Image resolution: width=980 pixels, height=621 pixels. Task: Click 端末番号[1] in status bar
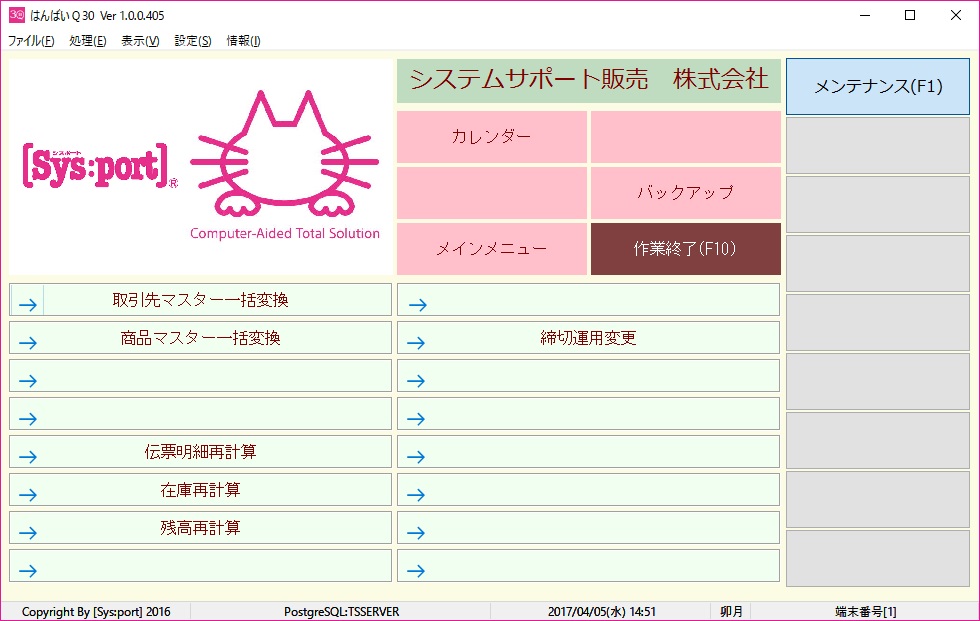[865, 612]
